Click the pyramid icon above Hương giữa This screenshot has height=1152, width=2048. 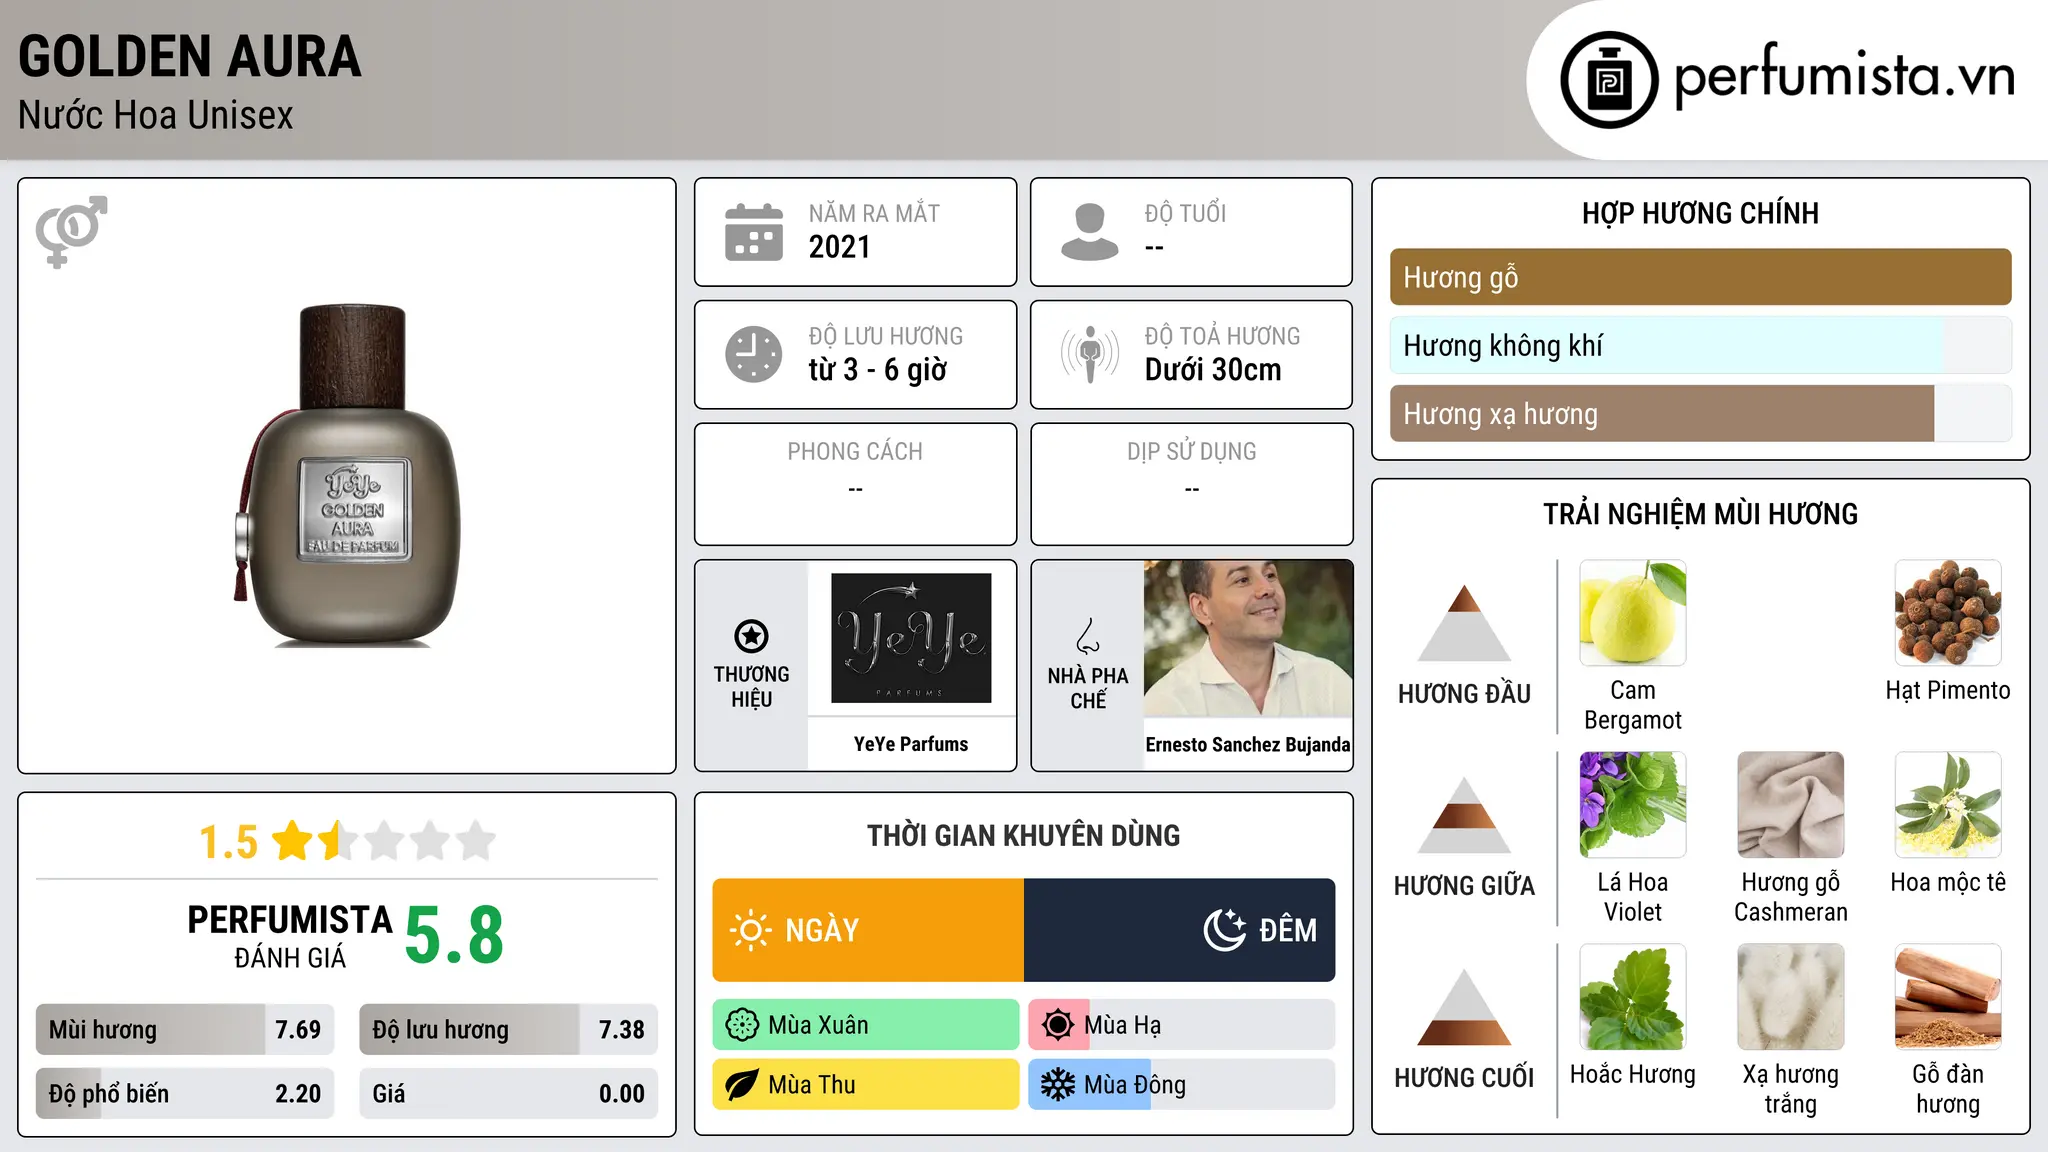(x=1464, y=815)
